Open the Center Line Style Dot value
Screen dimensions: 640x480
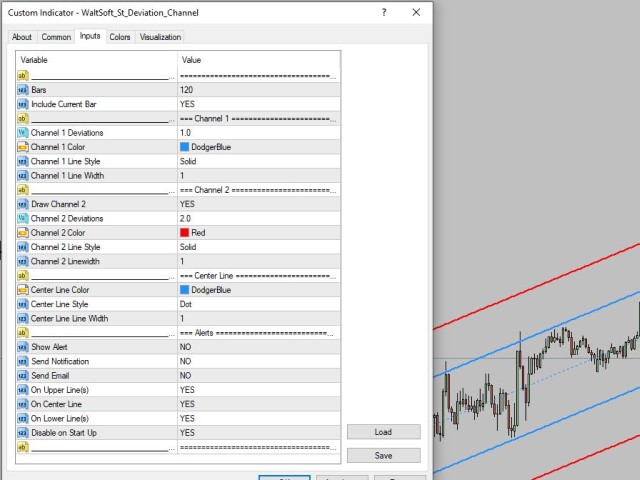pos(259,304)
